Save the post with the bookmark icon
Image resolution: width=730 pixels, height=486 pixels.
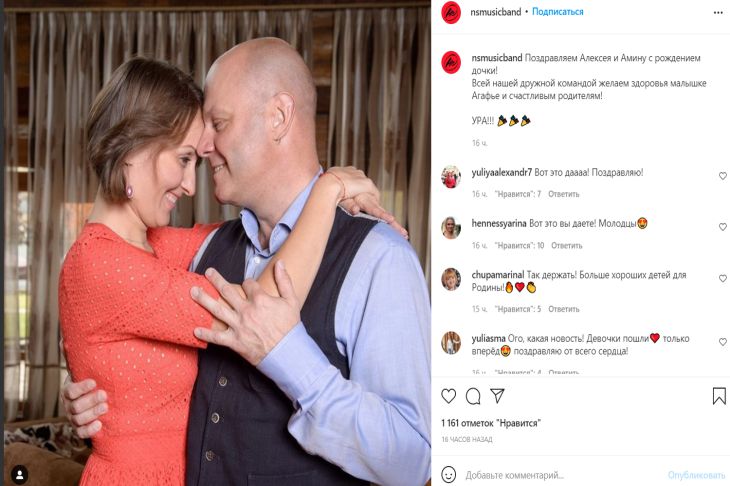[x=719, y=396]
